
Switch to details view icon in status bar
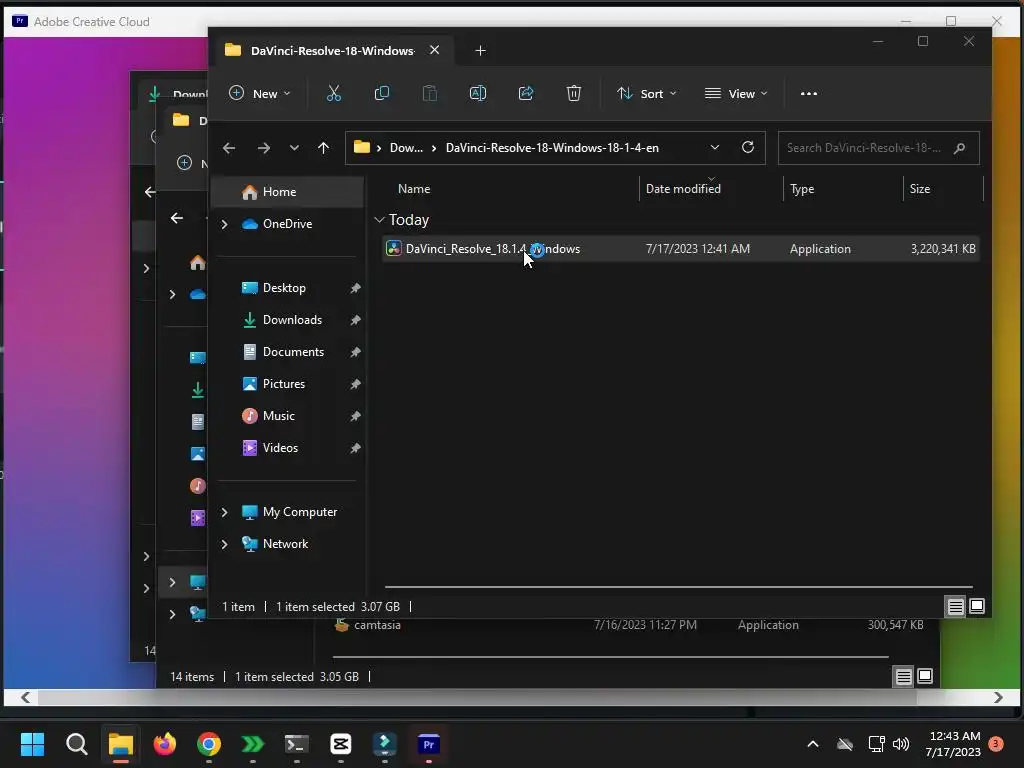955,607
